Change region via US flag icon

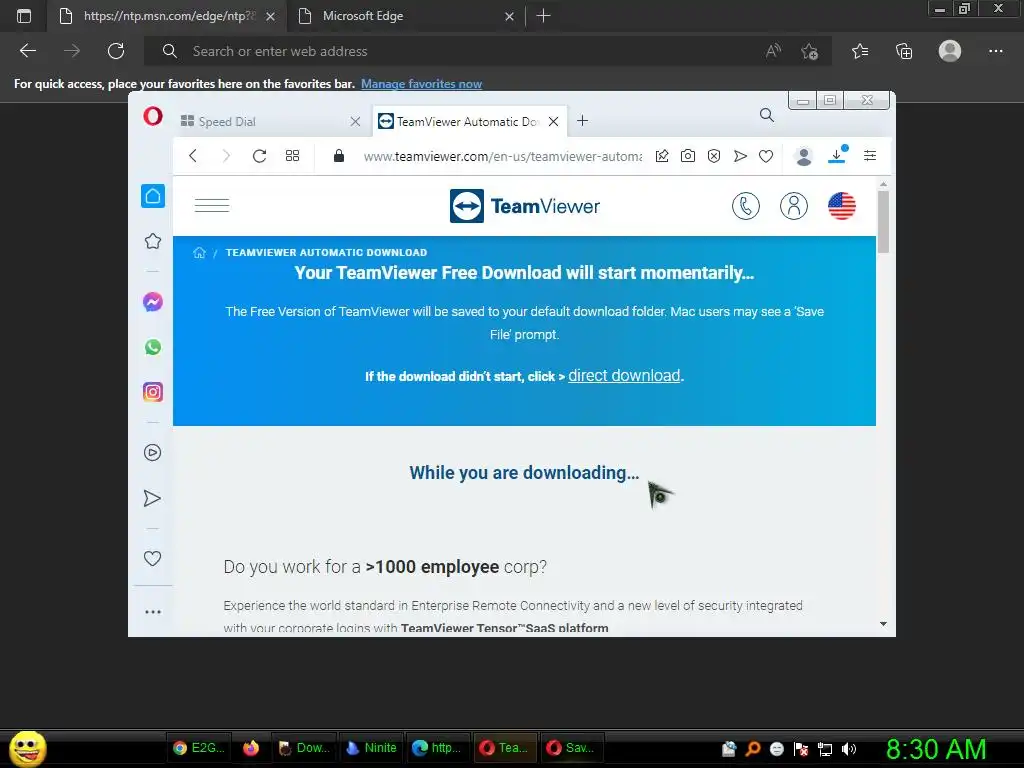(842, 206)
